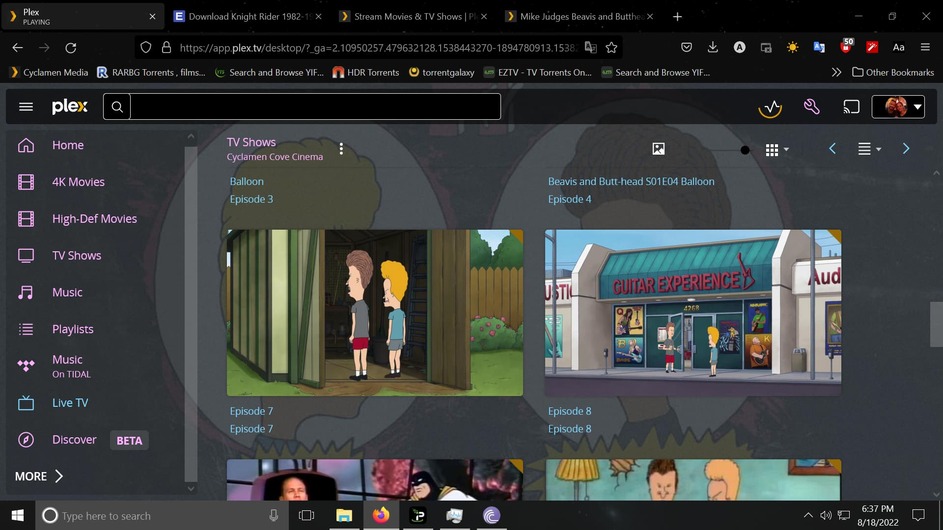Open the Episode 7 thumbnail
This screenshot has height=530, width=943.
375,313
